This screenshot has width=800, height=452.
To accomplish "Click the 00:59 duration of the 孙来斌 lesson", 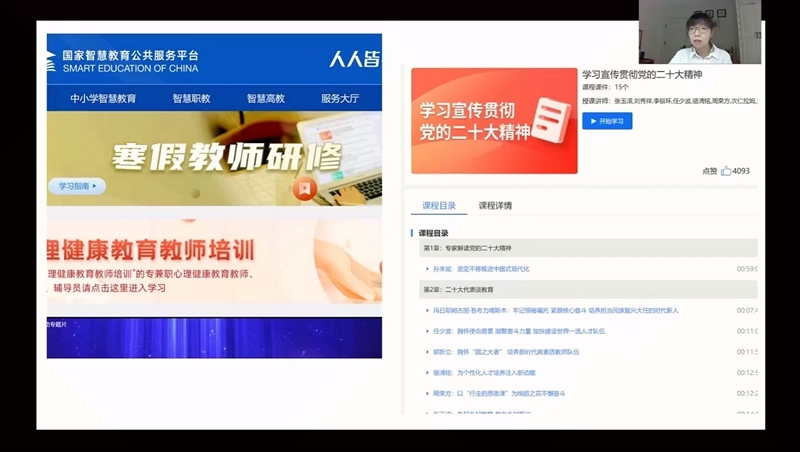I will click(x=747, y=269).
